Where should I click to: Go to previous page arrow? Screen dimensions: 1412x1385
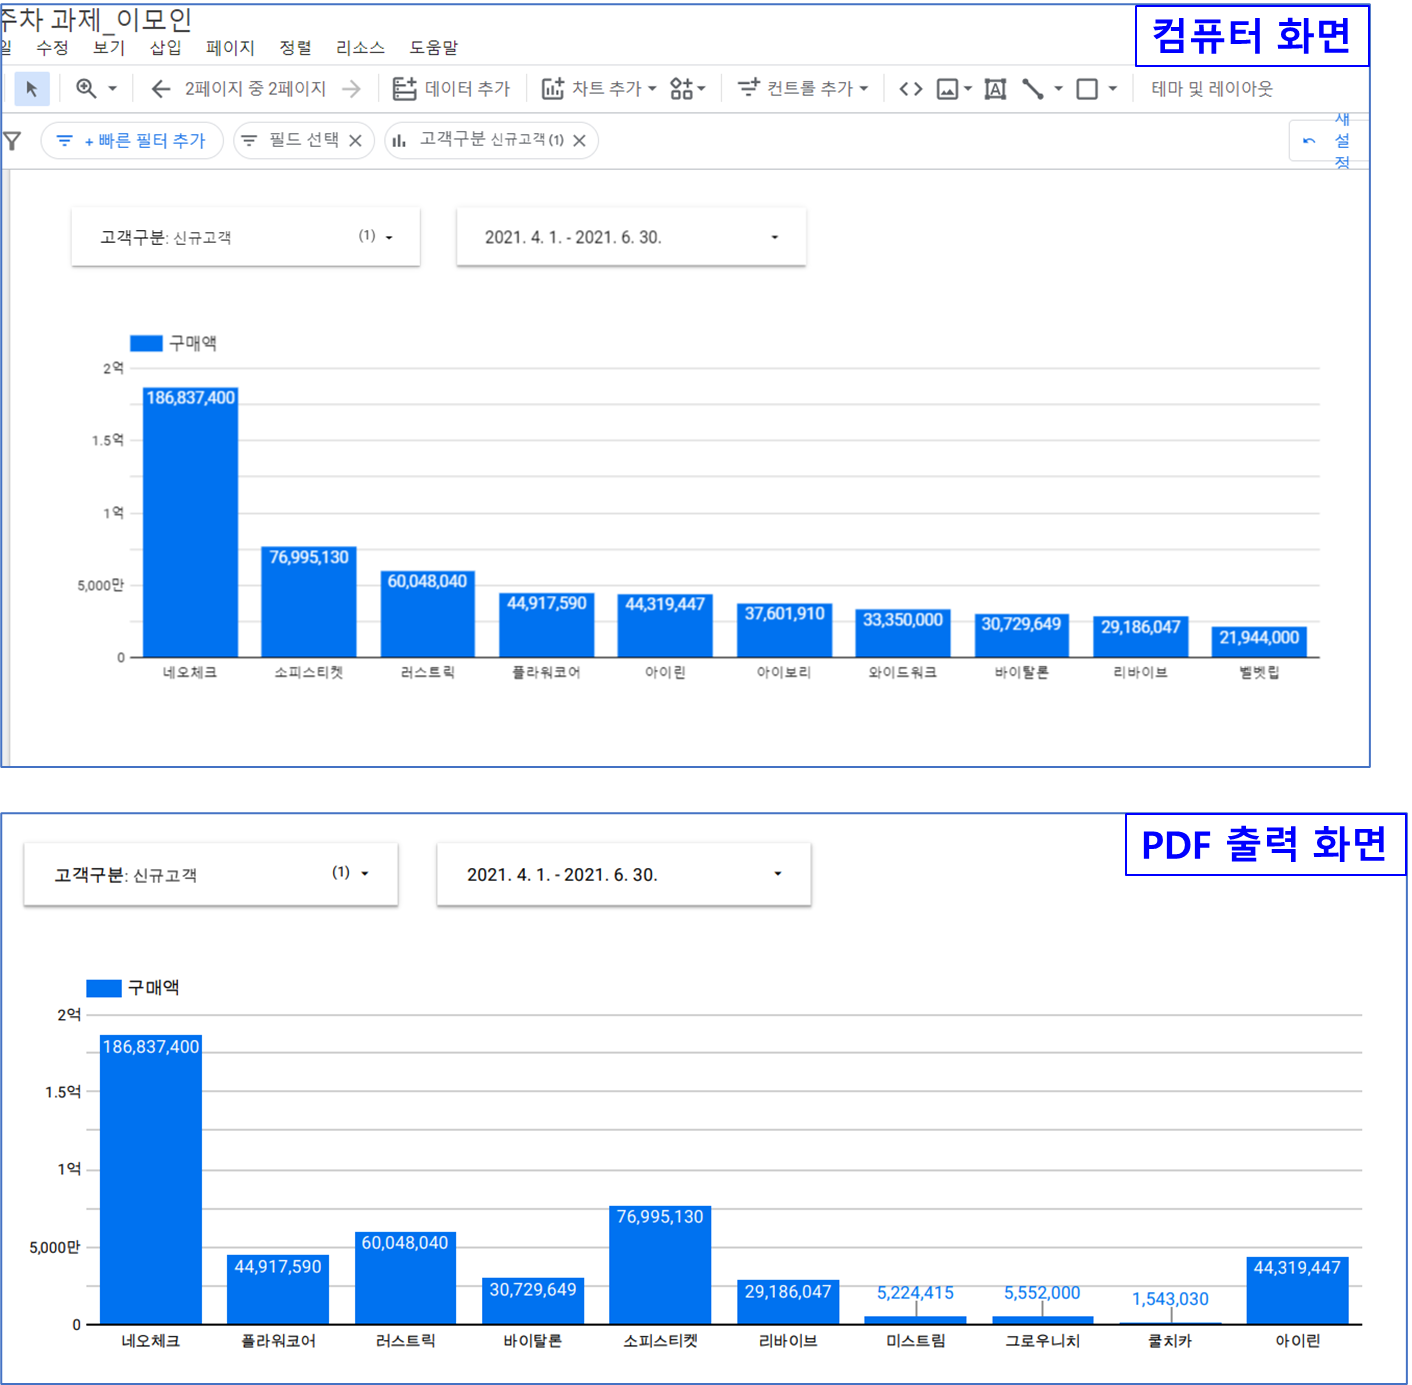pos(160,89)
